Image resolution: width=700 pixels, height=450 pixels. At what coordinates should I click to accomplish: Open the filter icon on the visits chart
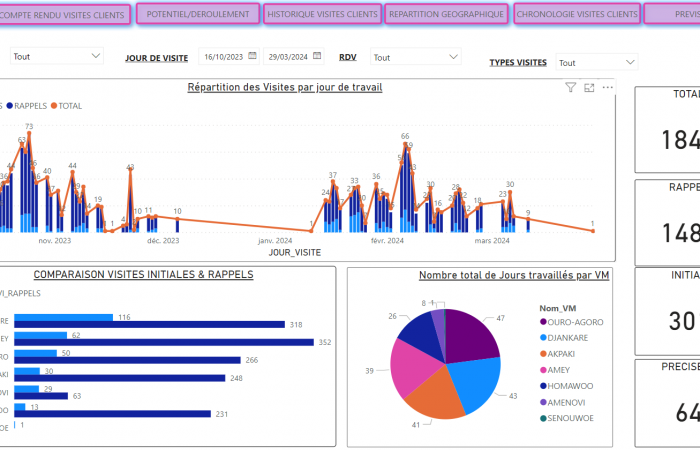coord(571,88)
